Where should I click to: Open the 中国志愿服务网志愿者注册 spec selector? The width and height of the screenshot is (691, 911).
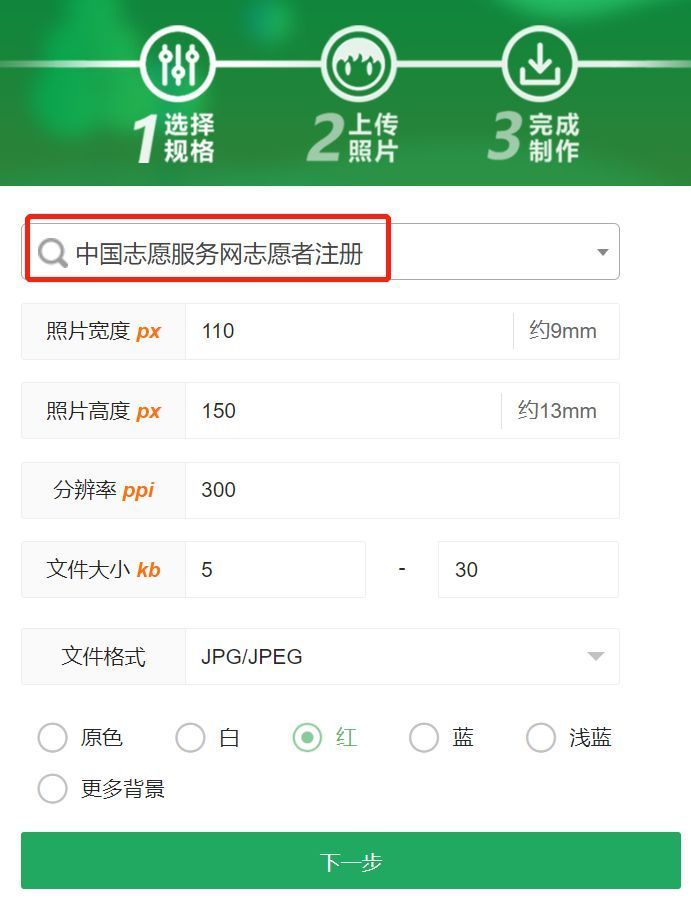(320, 252)
